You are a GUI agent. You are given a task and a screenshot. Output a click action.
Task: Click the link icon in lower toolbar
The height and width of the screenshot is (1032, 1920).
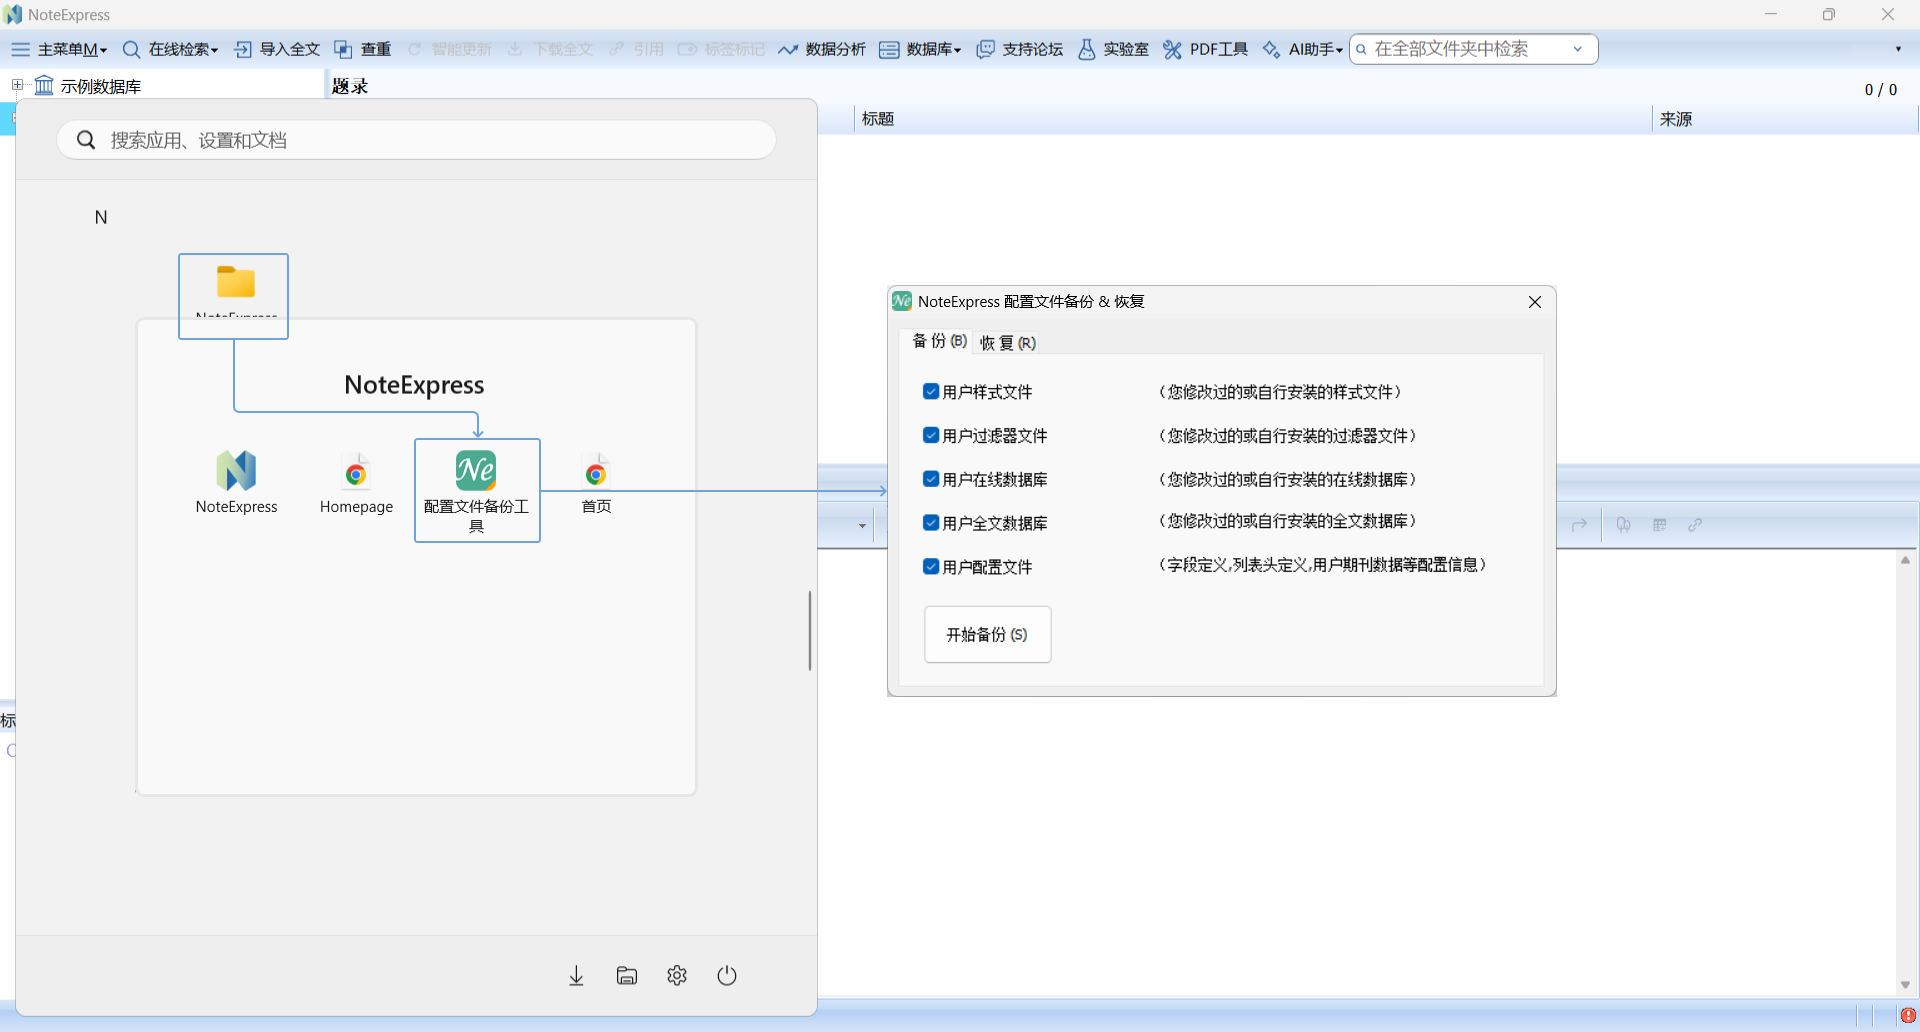pyautogui.click(x=1695, y=525)
